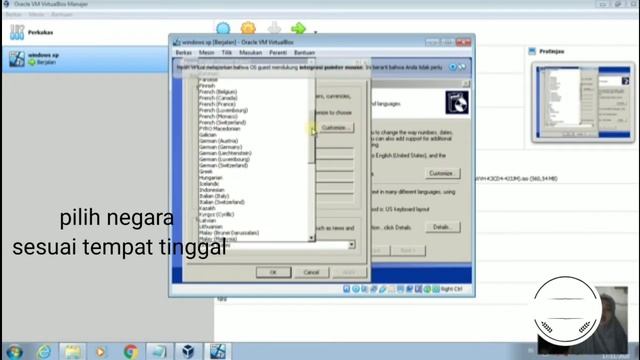
Task: Click OK in the Regional Options dialog
Action: 273,272
